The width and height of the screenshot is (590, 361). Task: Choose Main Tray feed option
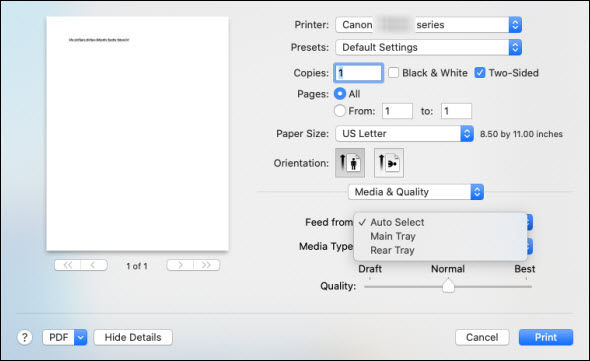pos(440,236)
